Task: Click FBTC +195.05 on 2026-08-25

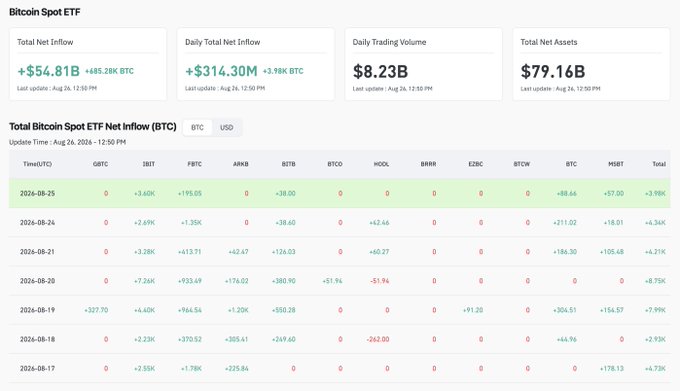Action: (190, 193)
